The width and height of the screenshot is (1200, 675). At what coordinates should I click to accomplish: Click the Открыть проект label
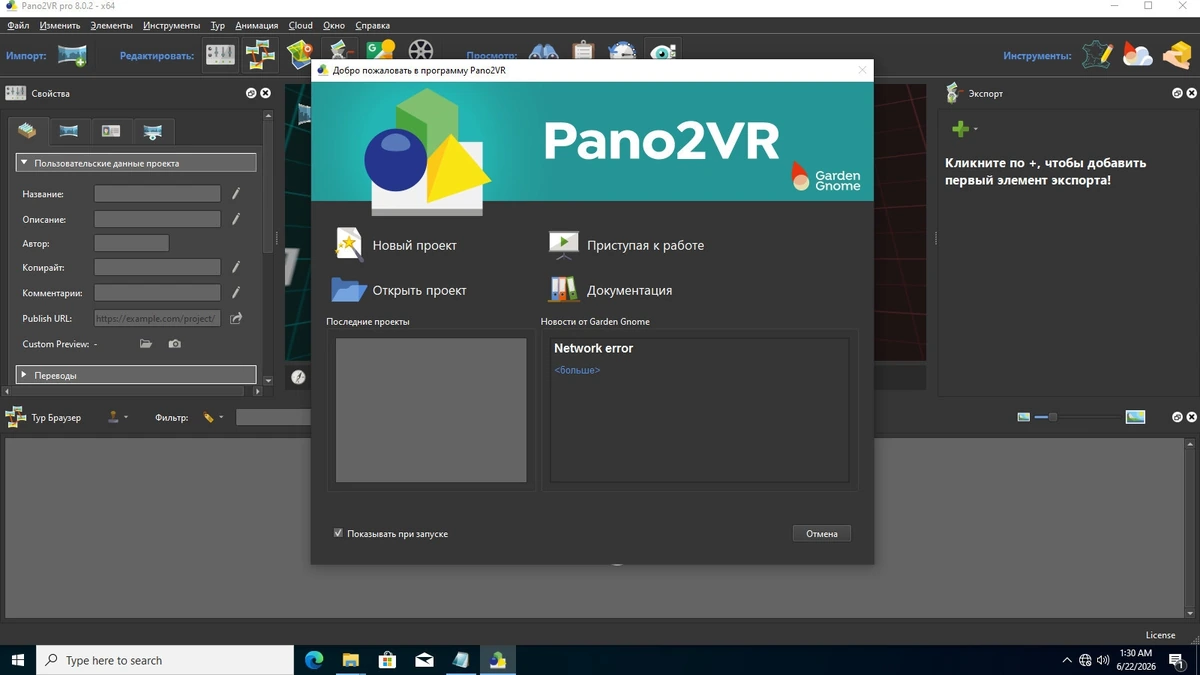point(420,290)
